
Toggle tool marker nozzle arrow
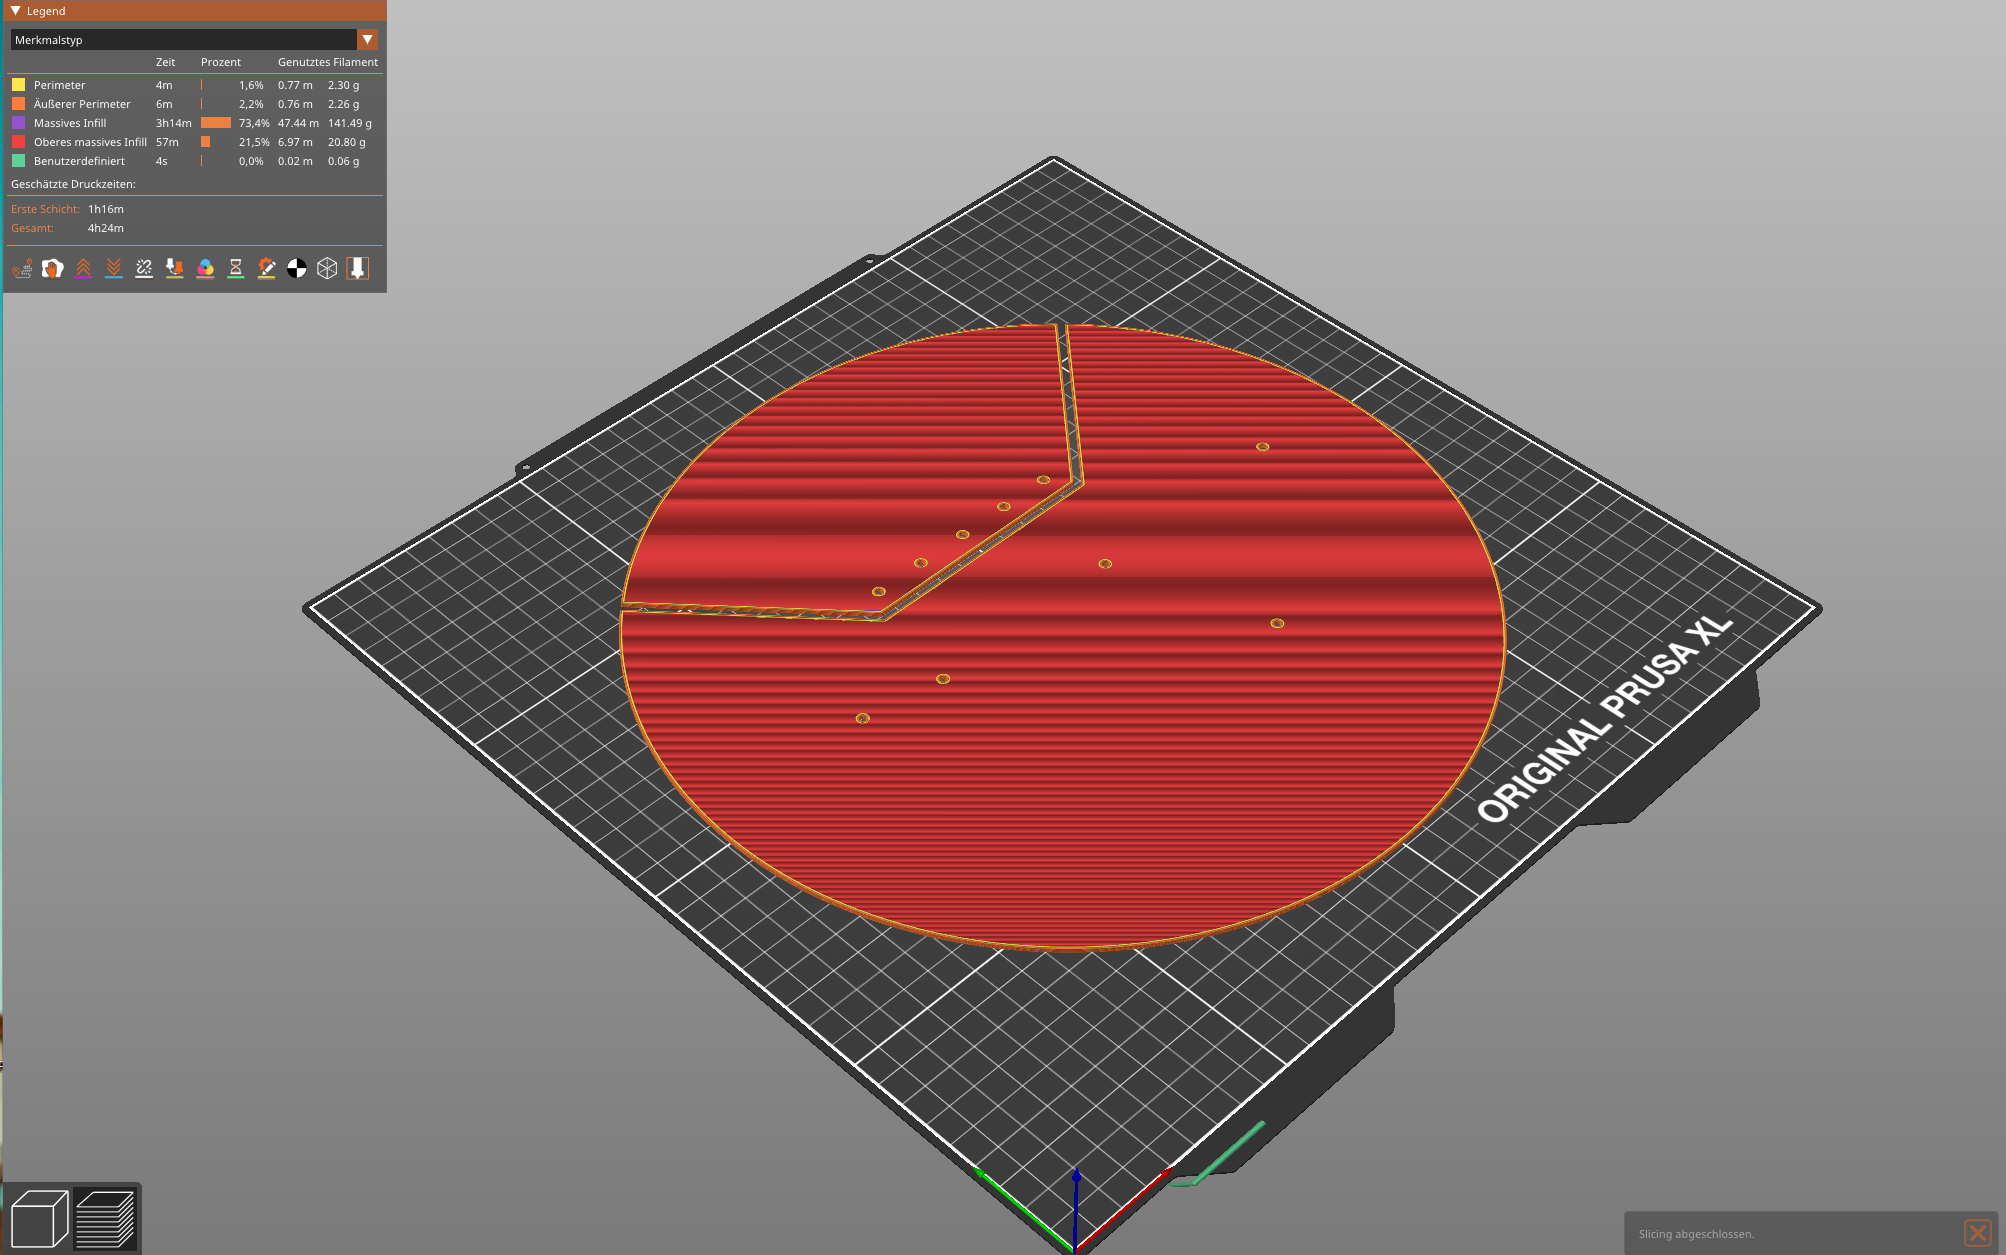[x=358, y=268]
